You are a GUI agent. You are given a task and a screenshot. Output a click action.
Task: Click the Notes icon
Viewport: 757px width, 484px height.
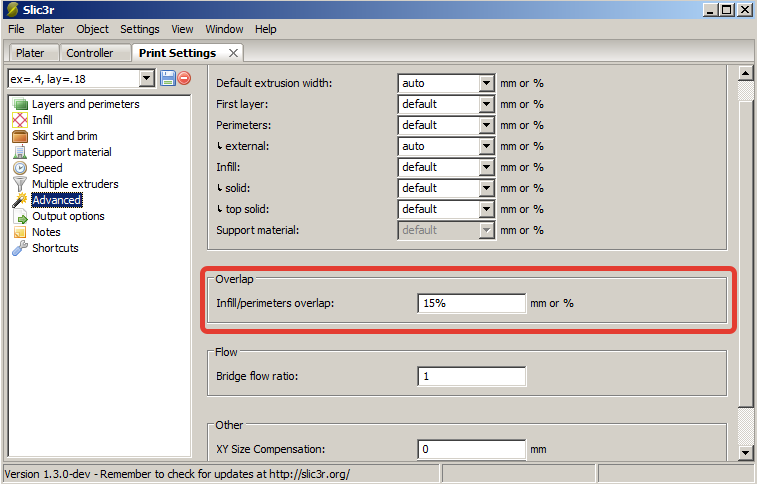point(20,232)
